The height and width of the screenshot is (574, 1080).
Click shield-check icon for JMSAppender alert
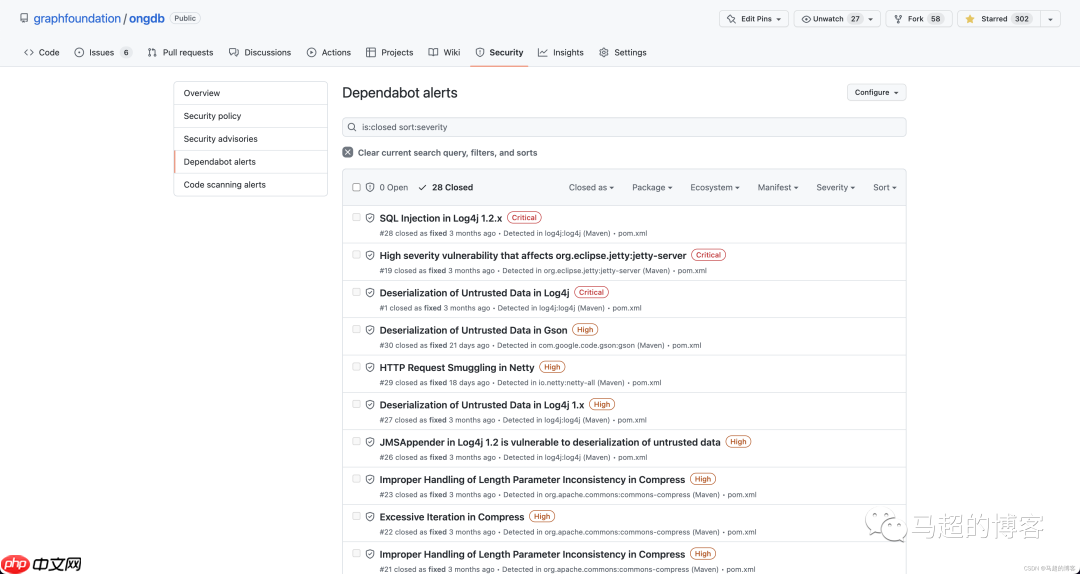coord(370,442)
